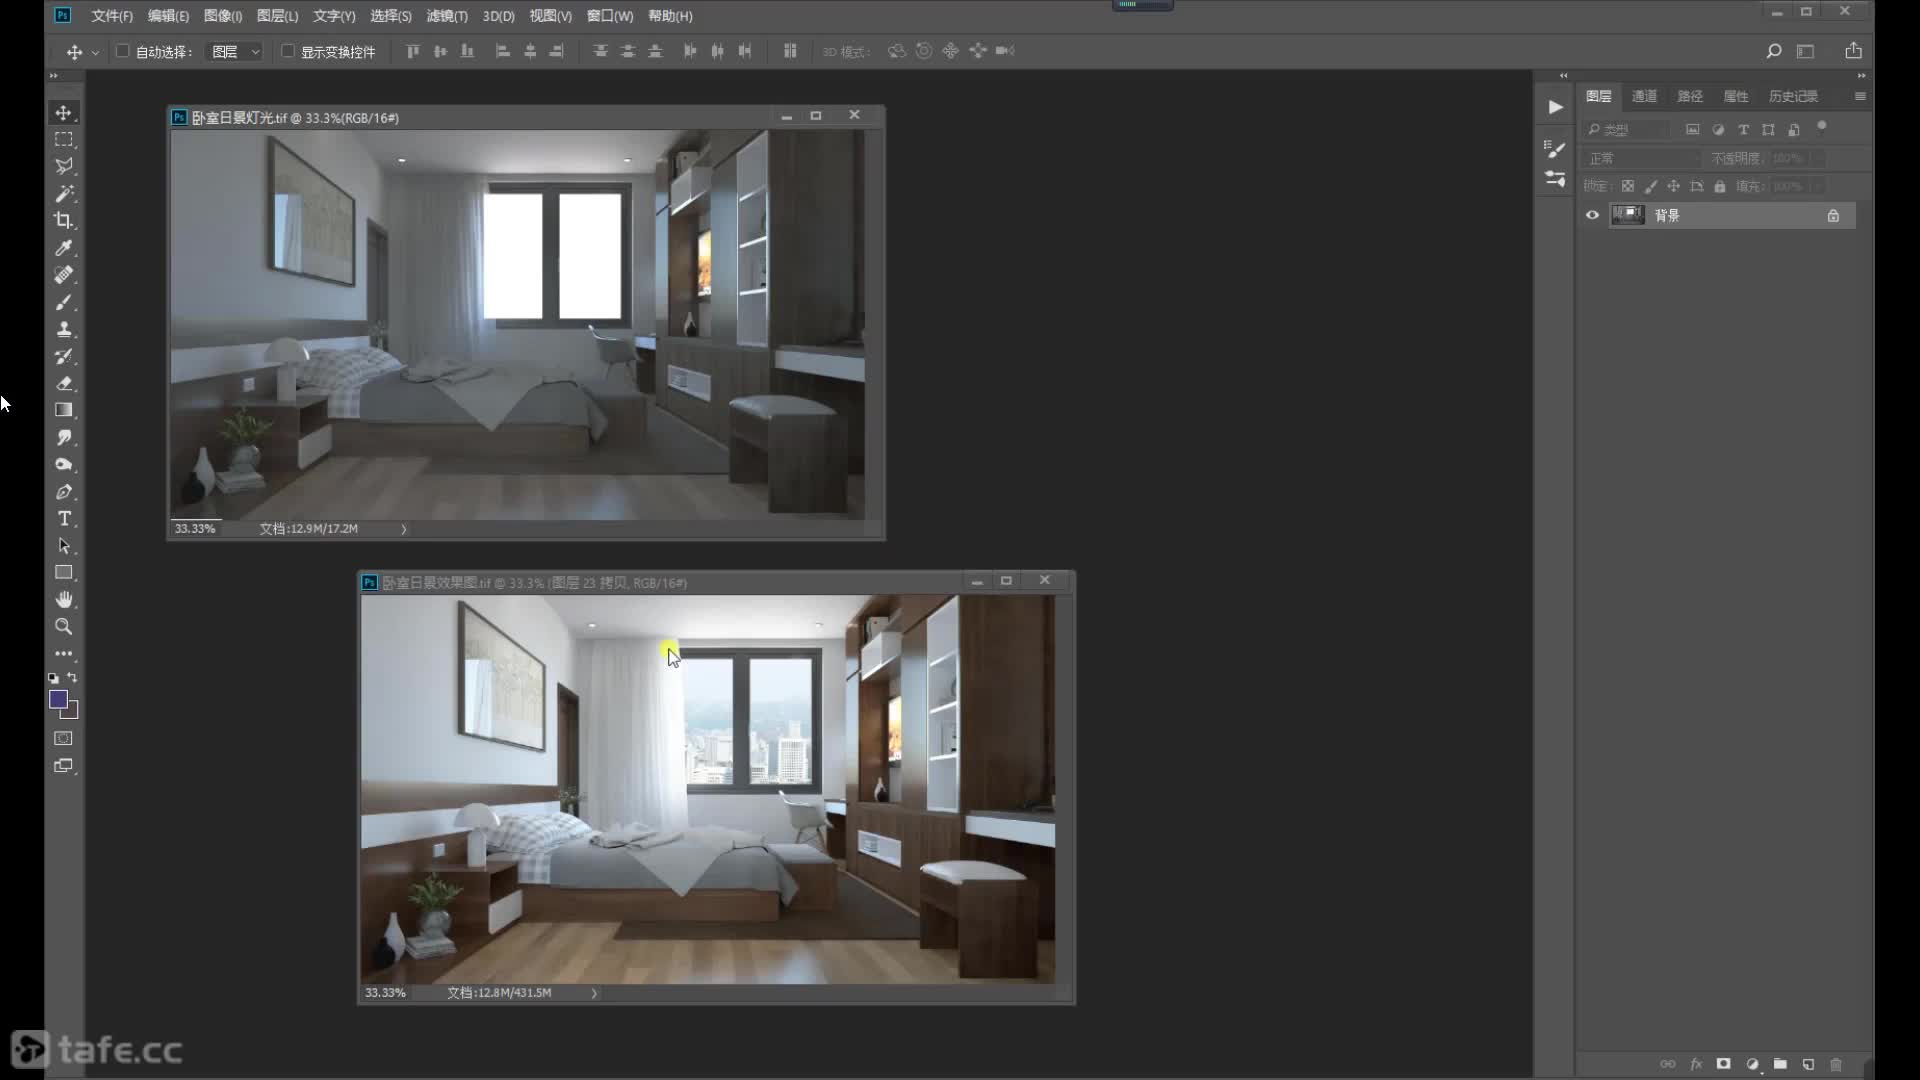The width and height of the screenshot is (1920, 1080).
Task: Hide the 背景 layer visibility eye
Action: [1592, 215]
